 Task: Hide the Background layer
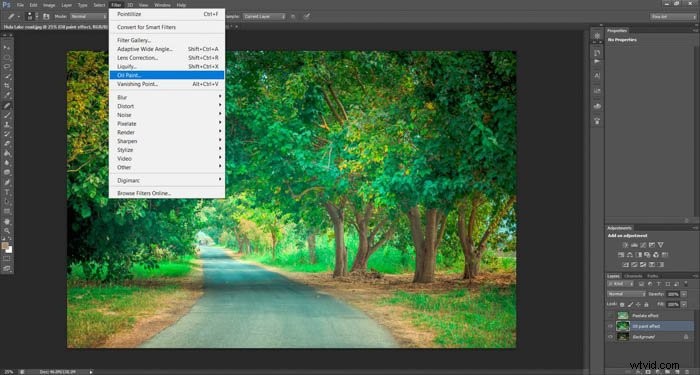coord(610,337)
